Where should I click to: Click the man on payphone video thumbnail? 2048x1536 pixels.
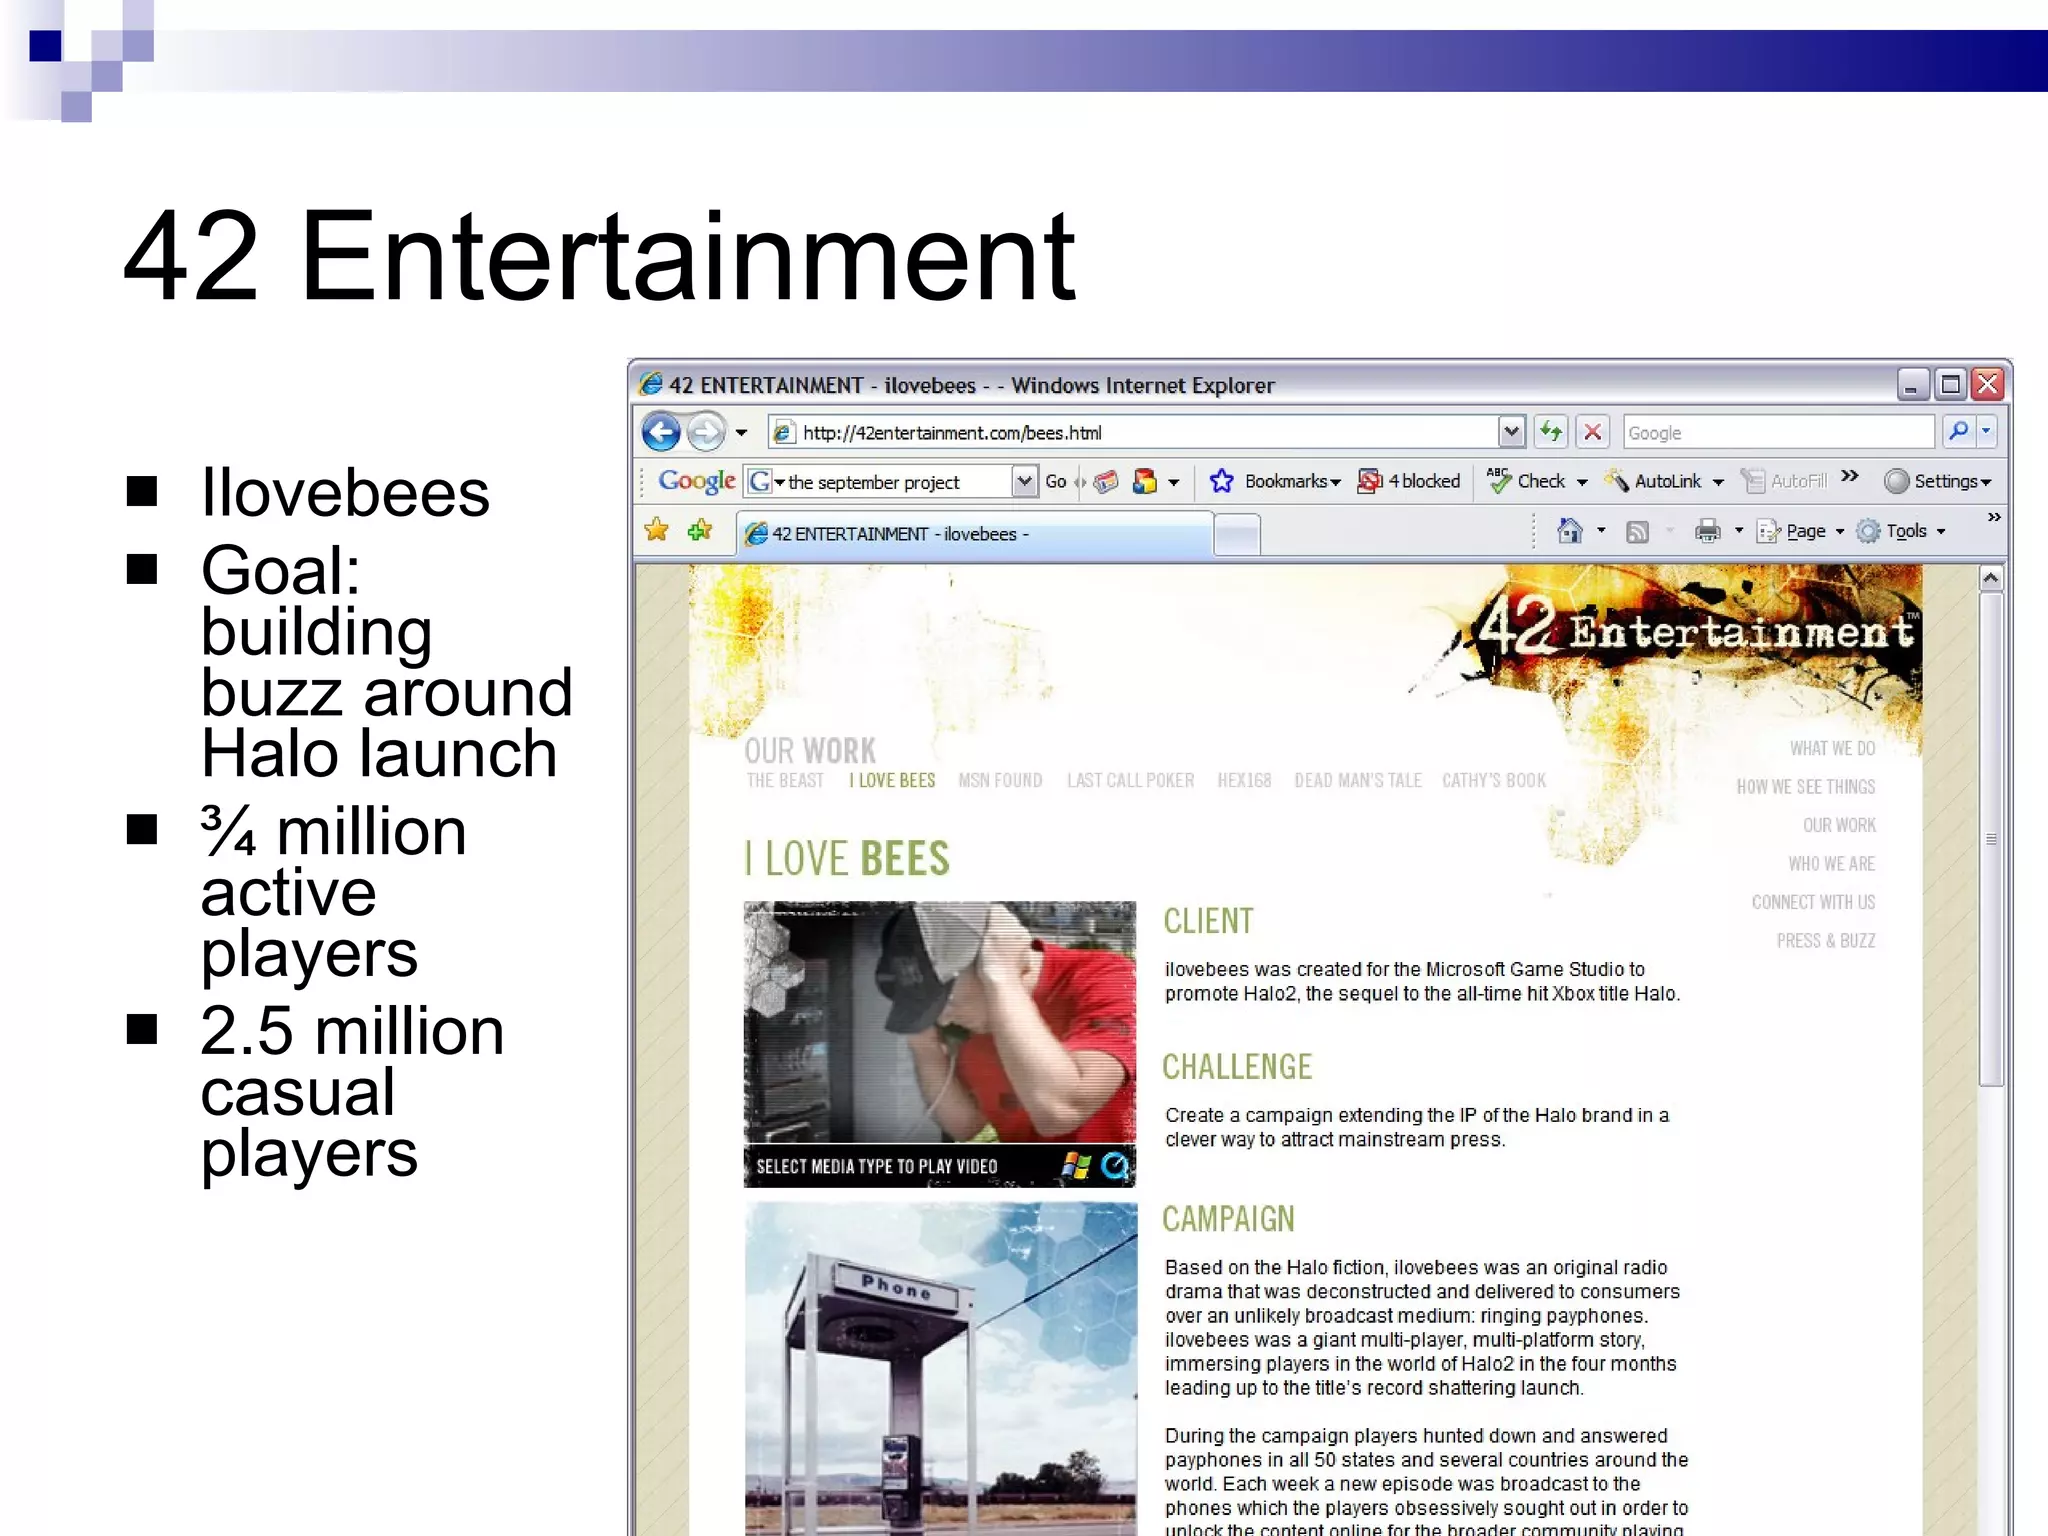pos(940,1022)
